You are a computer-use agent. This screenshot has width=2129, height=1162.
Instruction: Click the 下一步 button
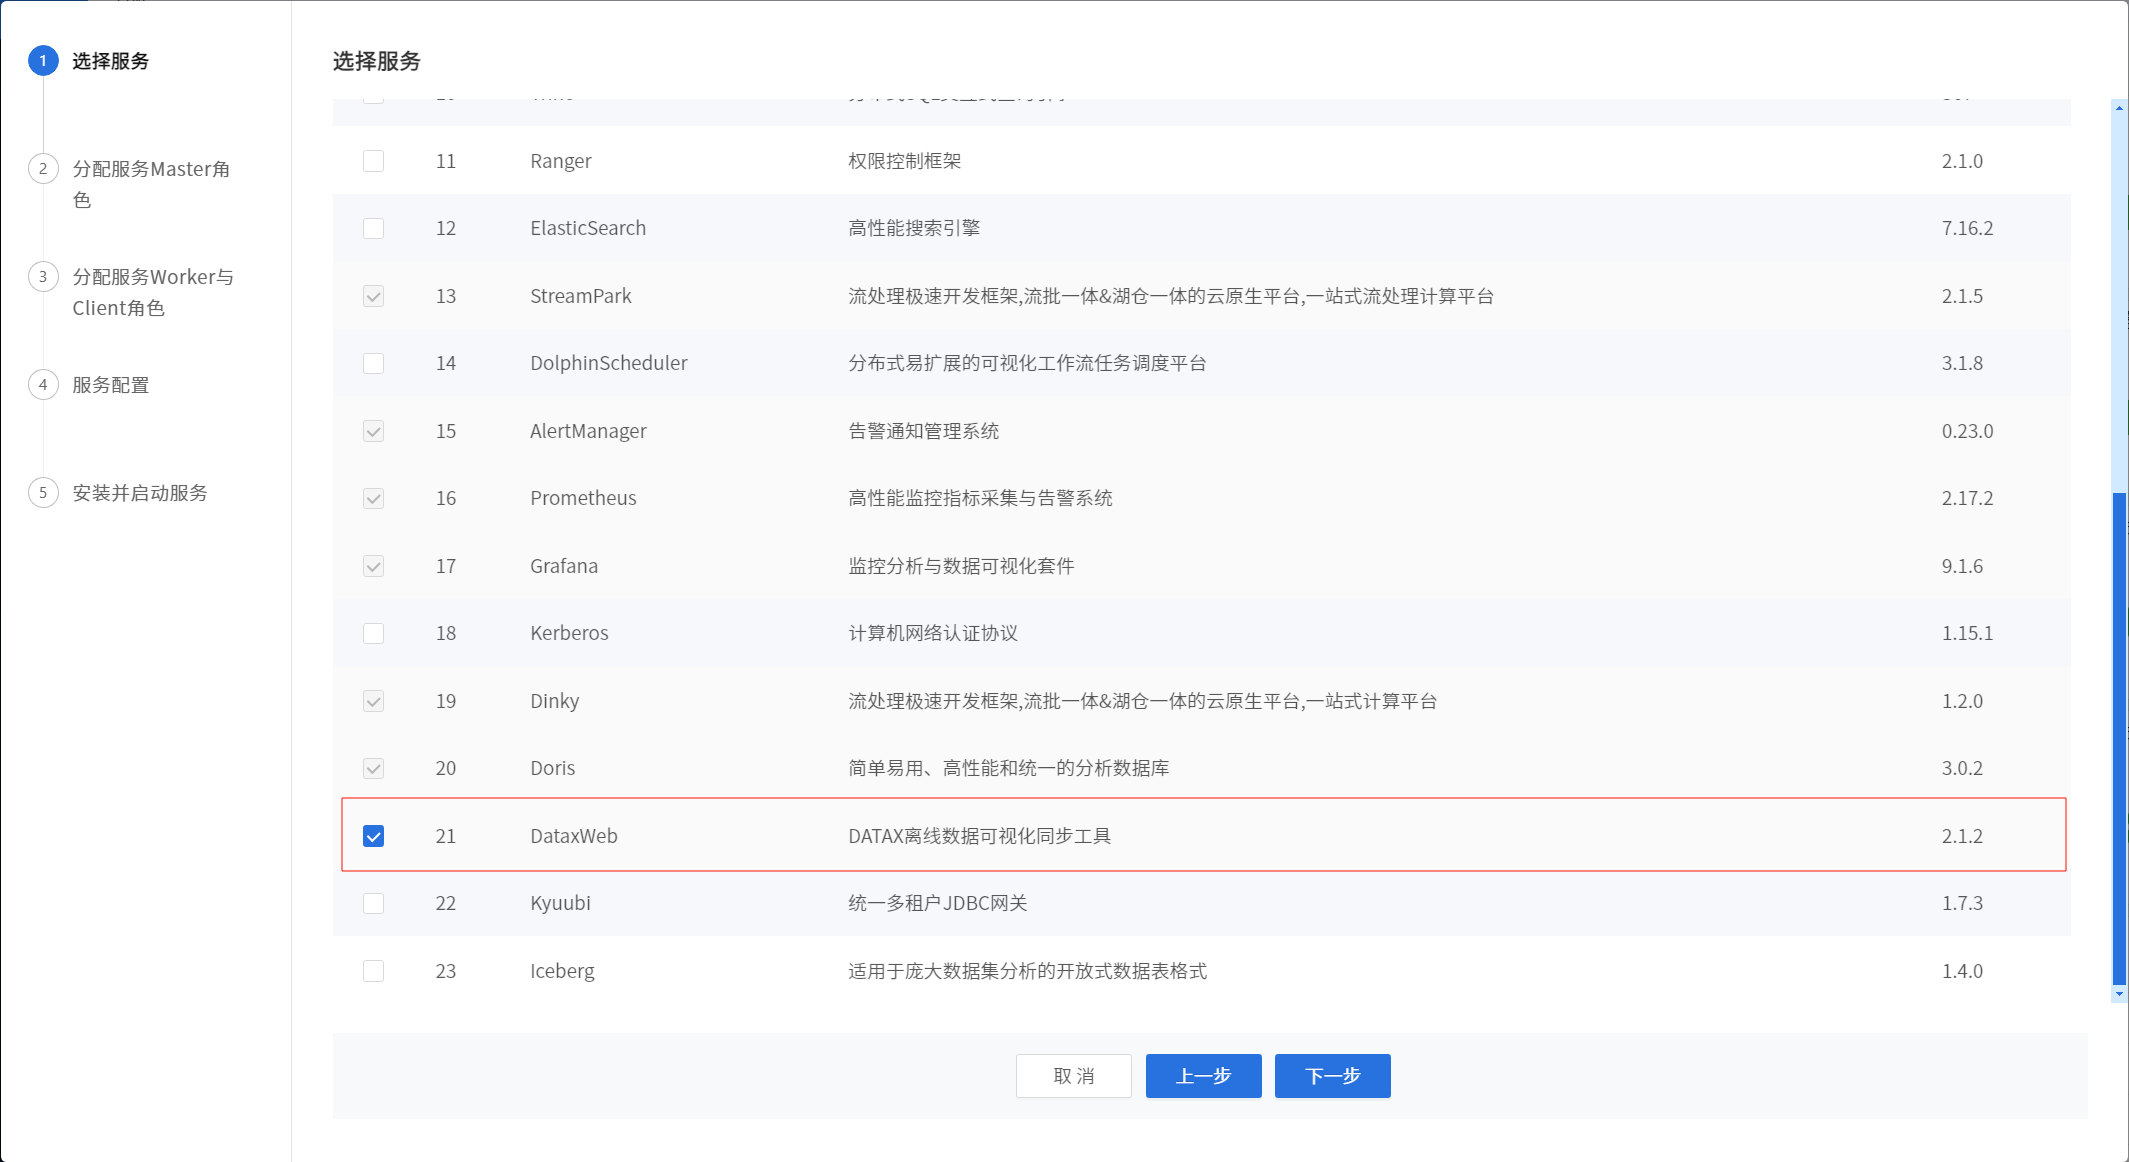(x=1332, y=1076)
